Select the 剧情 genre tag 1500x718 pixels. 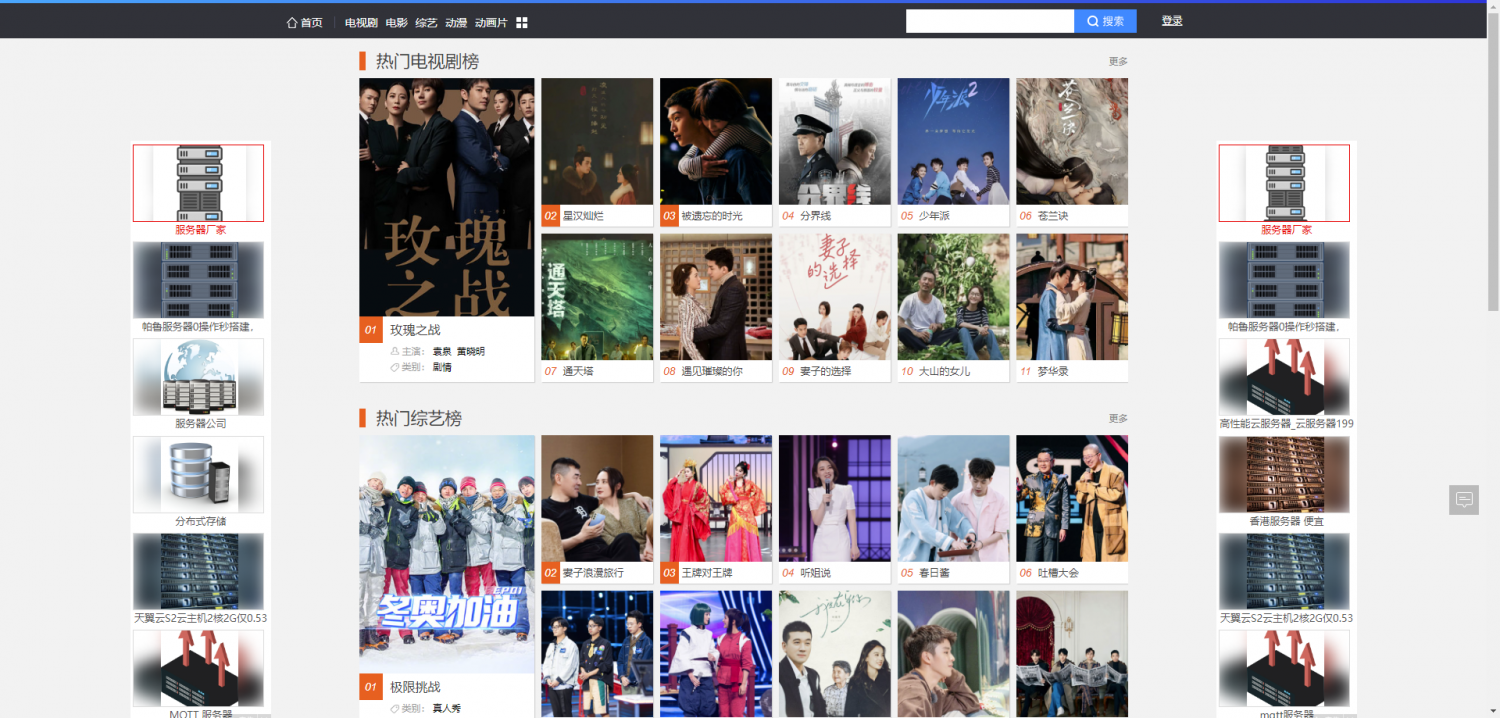(442, 368)
